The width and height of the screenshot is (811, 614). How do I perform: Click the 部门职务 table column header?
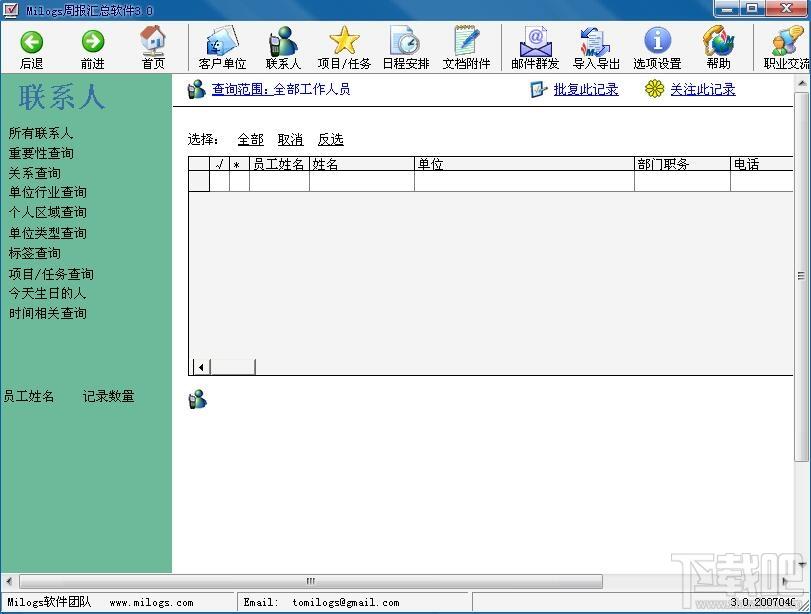[682, 163]
